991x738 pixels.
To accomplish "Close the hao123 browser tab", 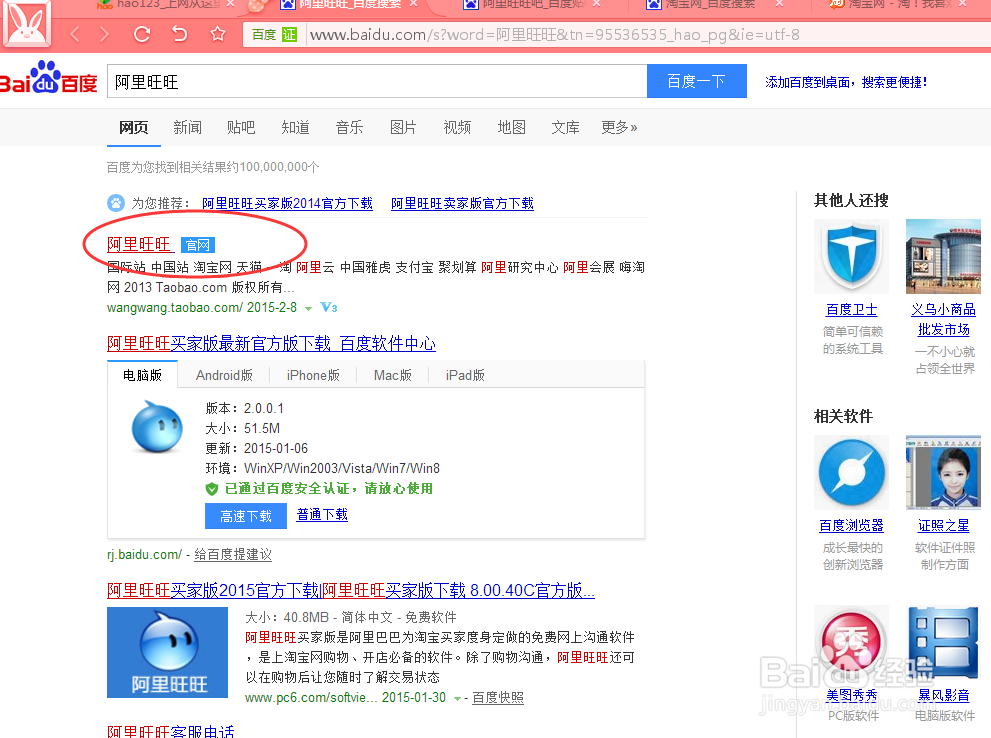I will click(230, 4).
